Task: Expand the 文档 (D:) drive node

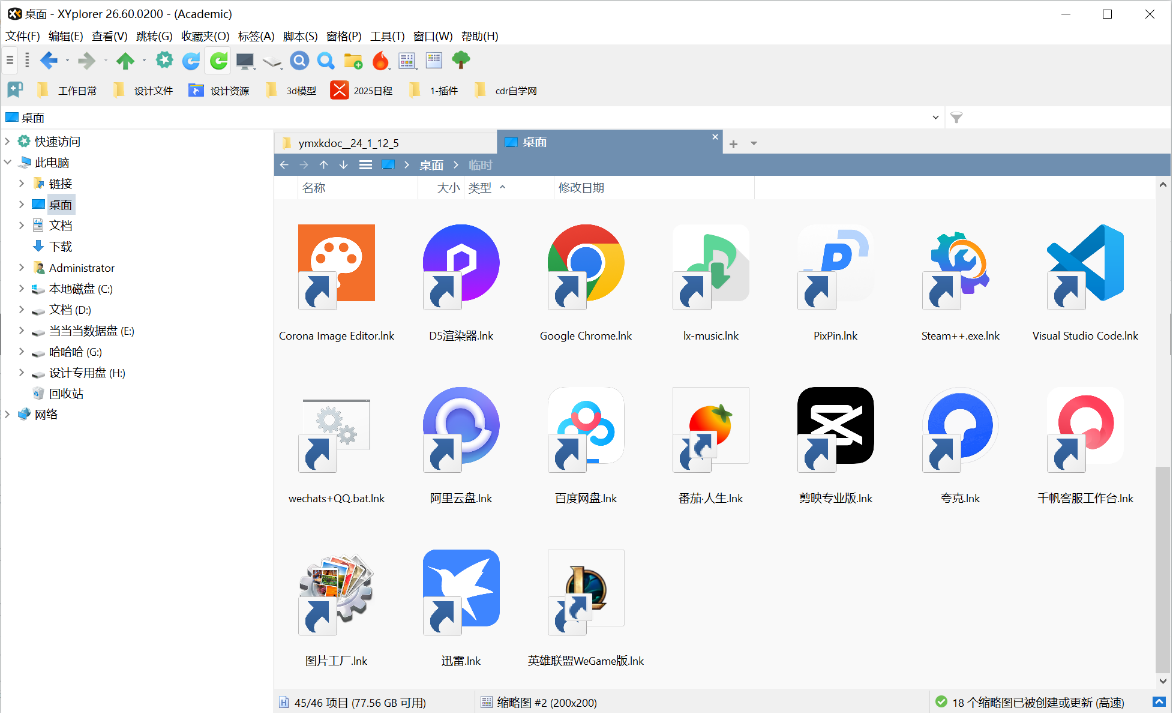Action: [x=22, y=309]
